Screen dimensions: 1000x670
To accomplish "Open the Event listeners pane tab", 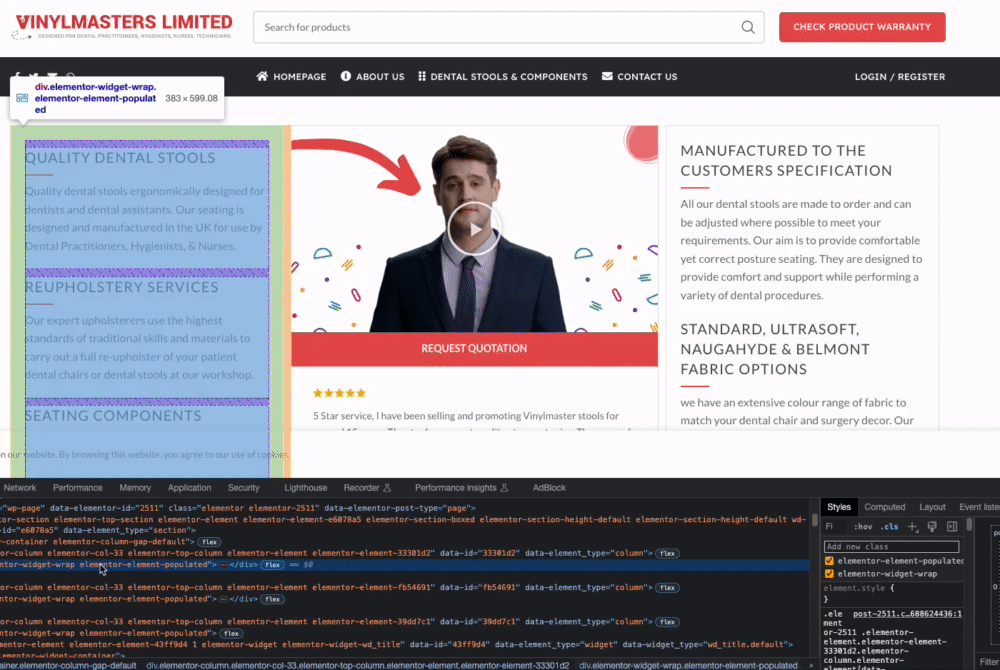I will click(x=979, y=507).
